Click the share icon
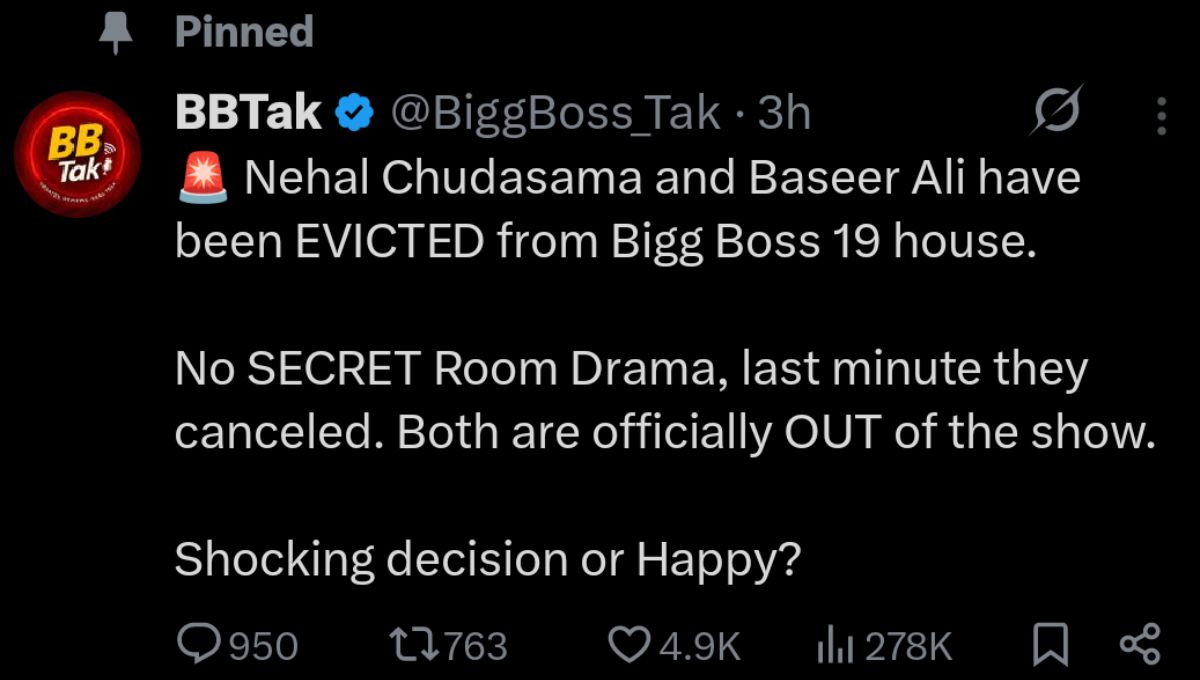The height and width of the screenshot is (680, 1200). pos(1139,644)
